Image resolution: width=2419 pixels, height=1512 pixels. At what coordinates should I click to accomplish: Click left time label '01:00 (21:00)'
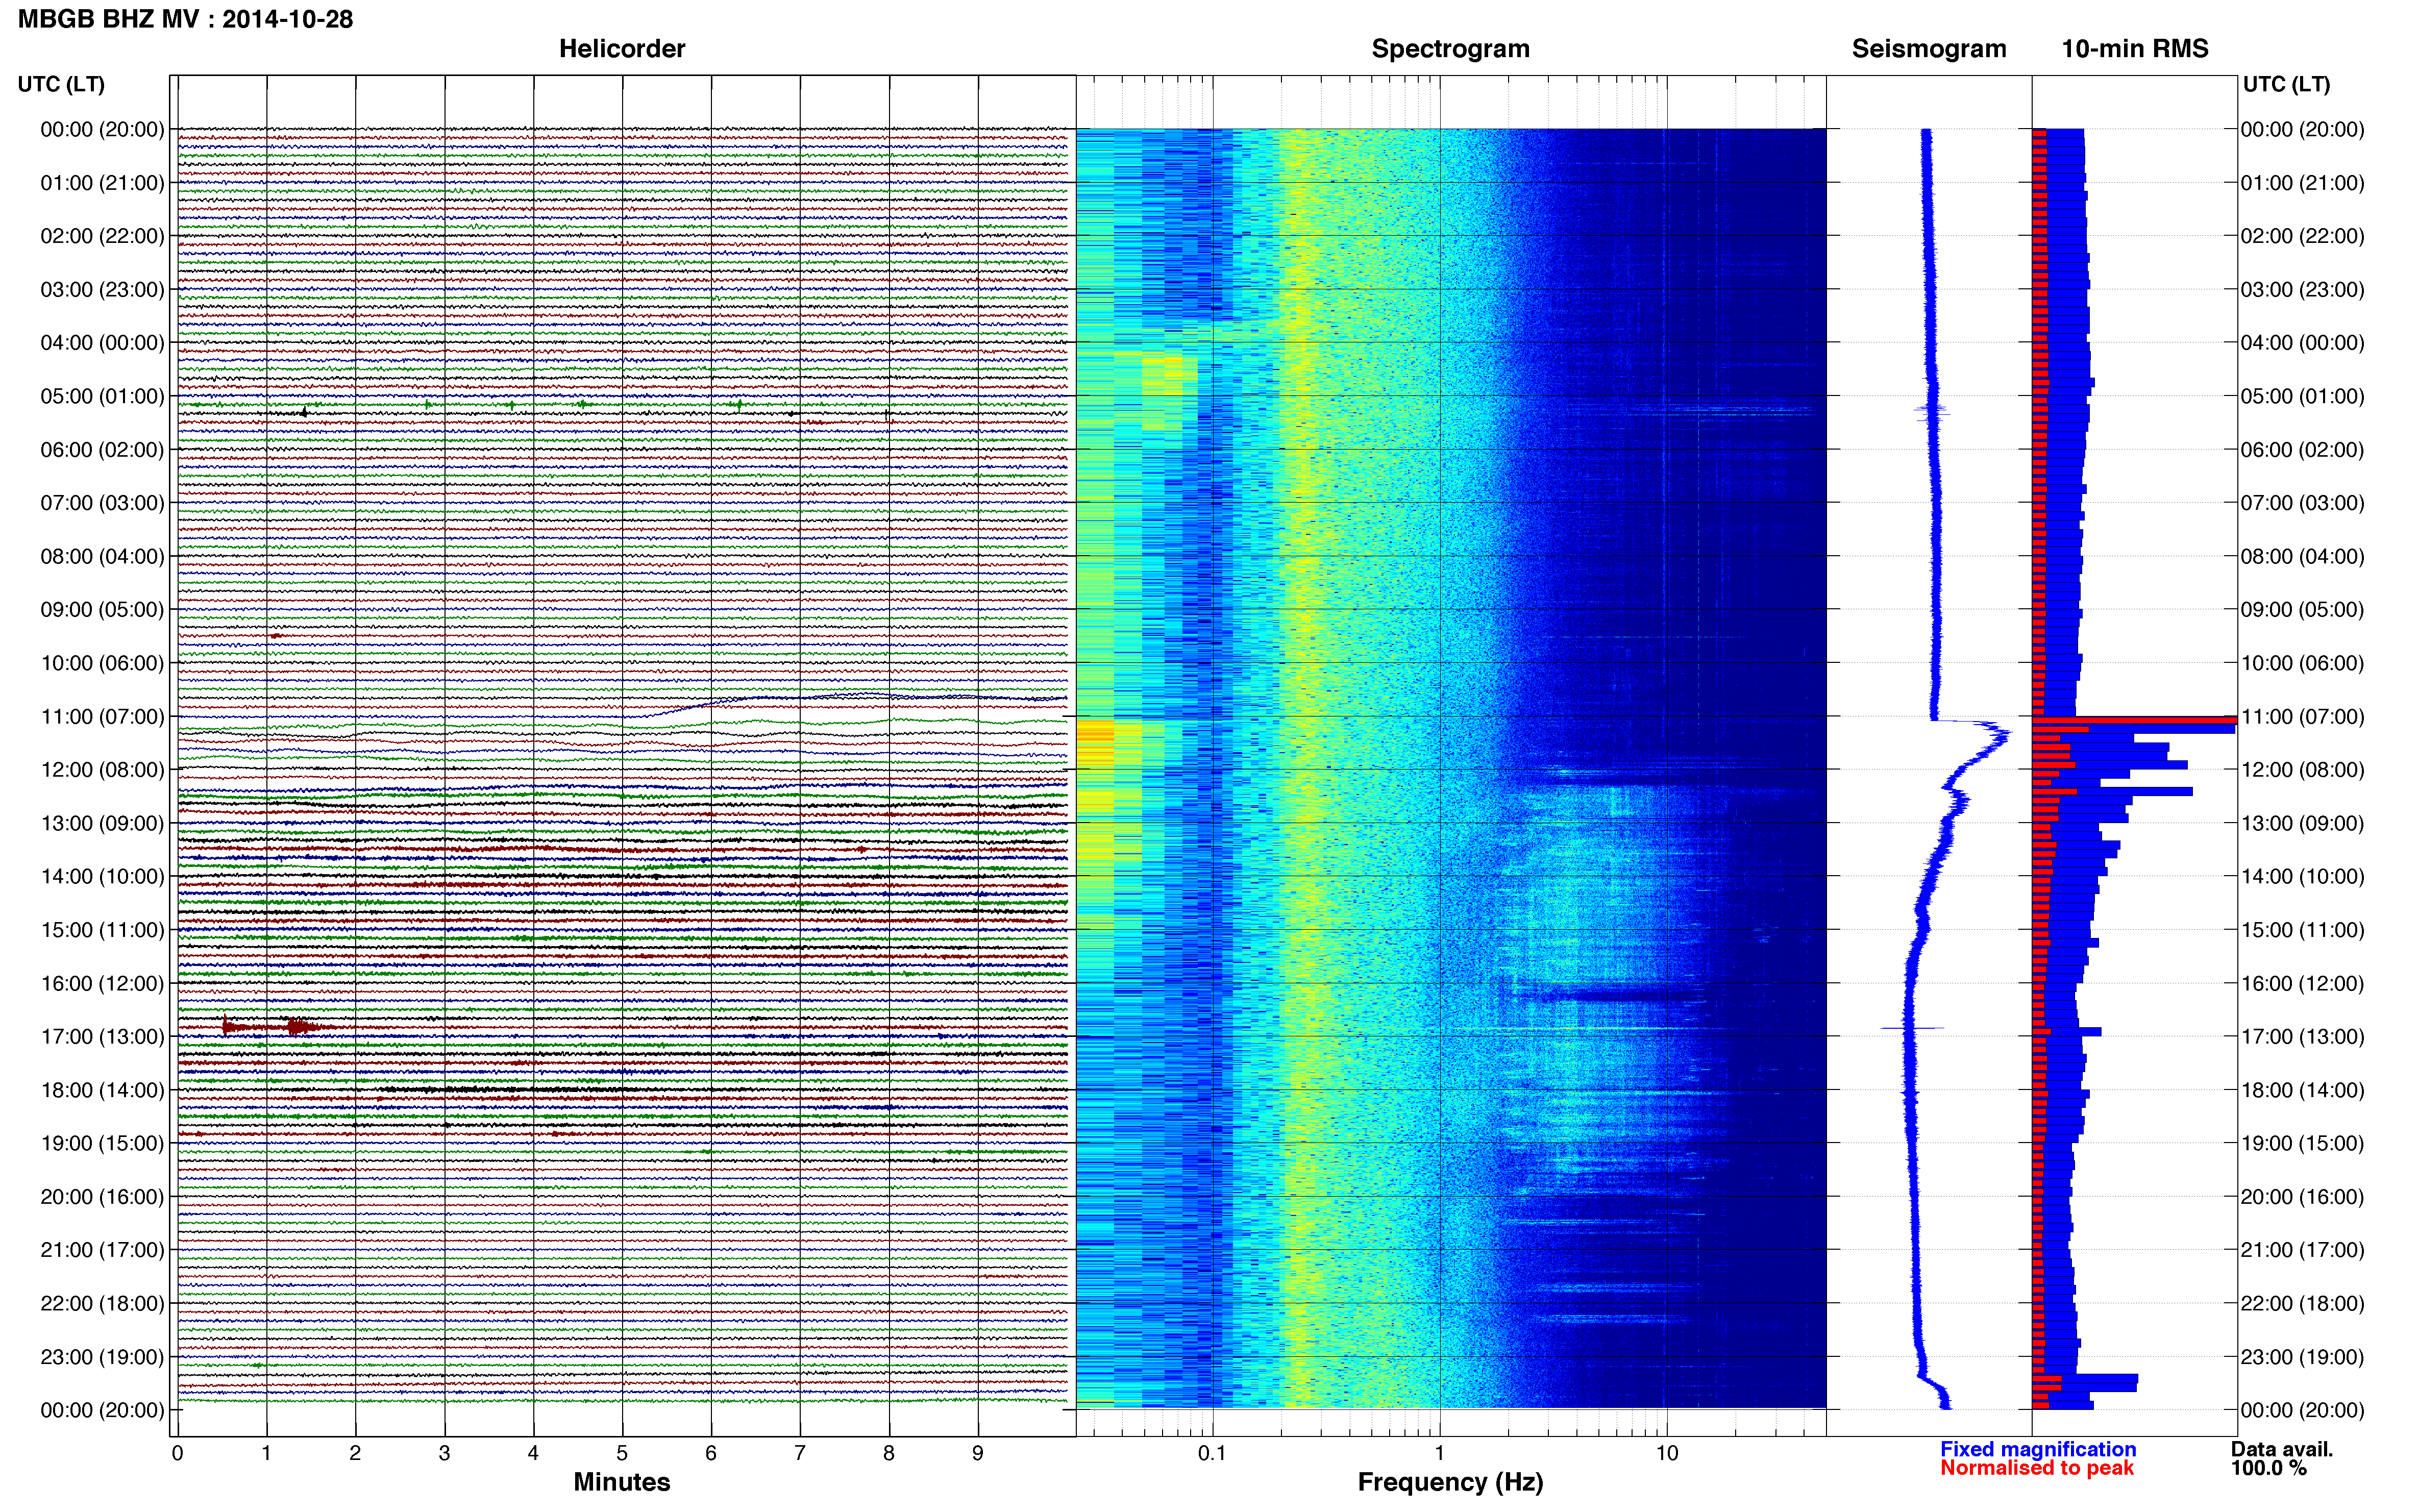click(x=102, y=183)
